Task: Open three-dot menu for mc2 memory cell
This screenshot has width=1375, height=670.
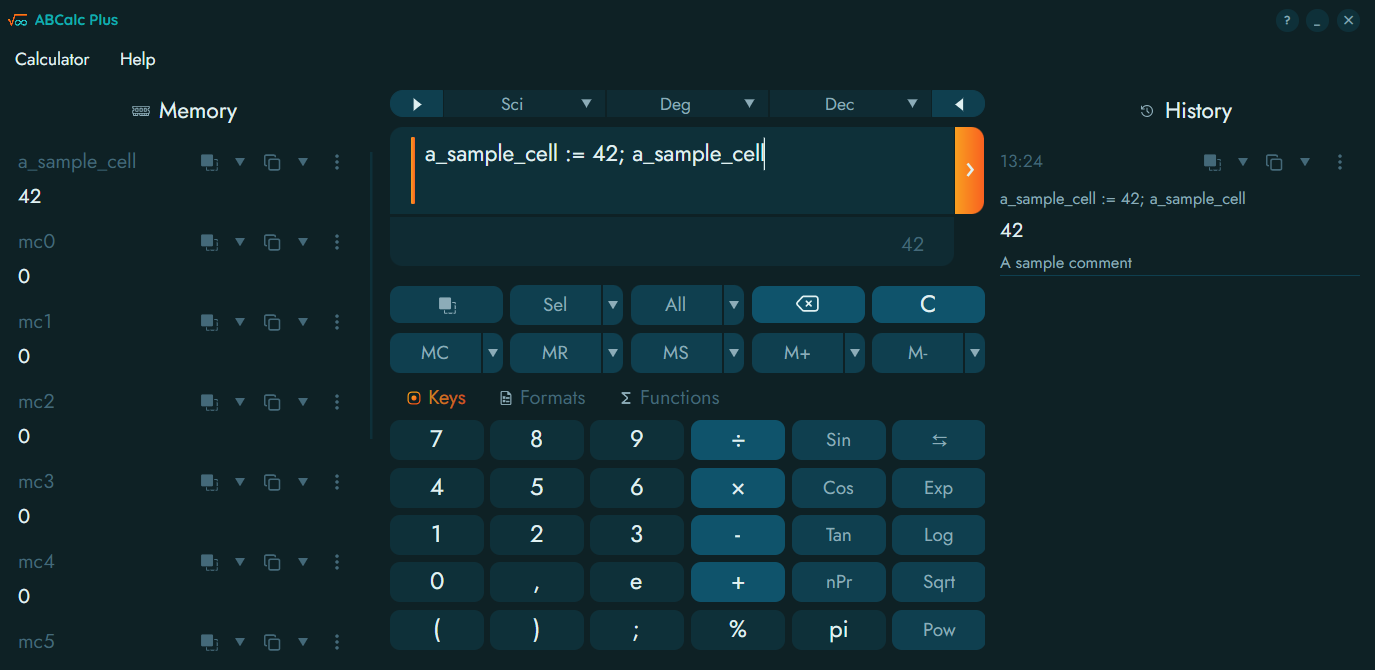Action: (337, 402)
